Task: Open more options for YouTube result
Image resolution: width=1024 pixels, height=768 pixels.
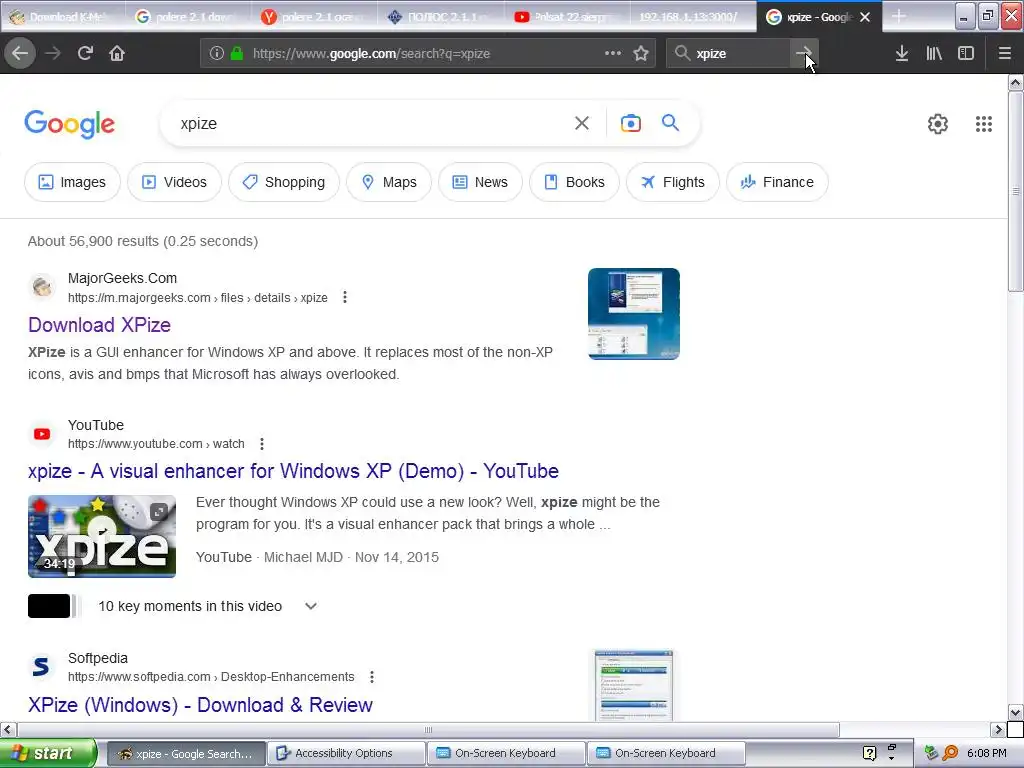Action: coord(262,443)
